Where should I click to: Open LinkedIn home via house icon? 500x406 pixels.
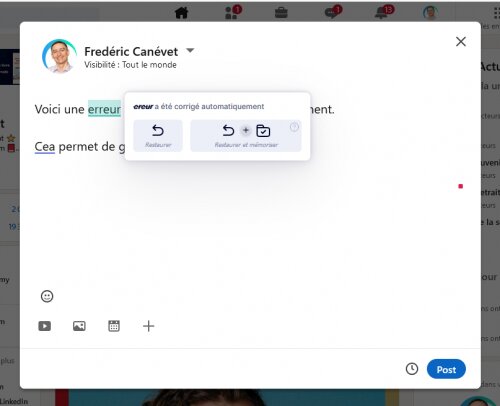(182, 13)
